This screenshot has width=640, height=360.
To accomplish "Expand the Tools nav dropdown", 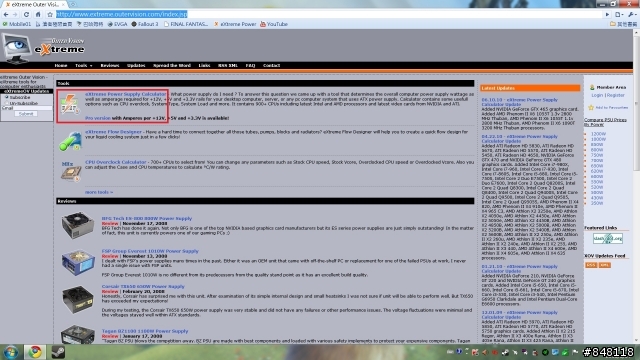I will 83,65.
